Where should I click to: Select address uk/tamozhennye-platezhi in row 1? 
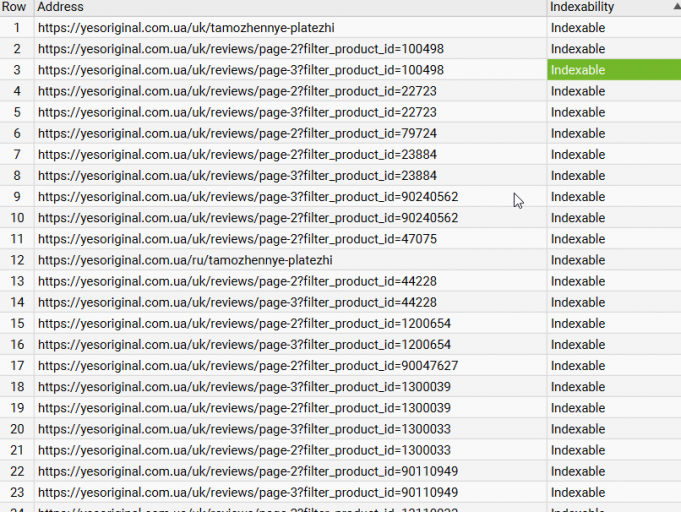[x=186, y=28]
